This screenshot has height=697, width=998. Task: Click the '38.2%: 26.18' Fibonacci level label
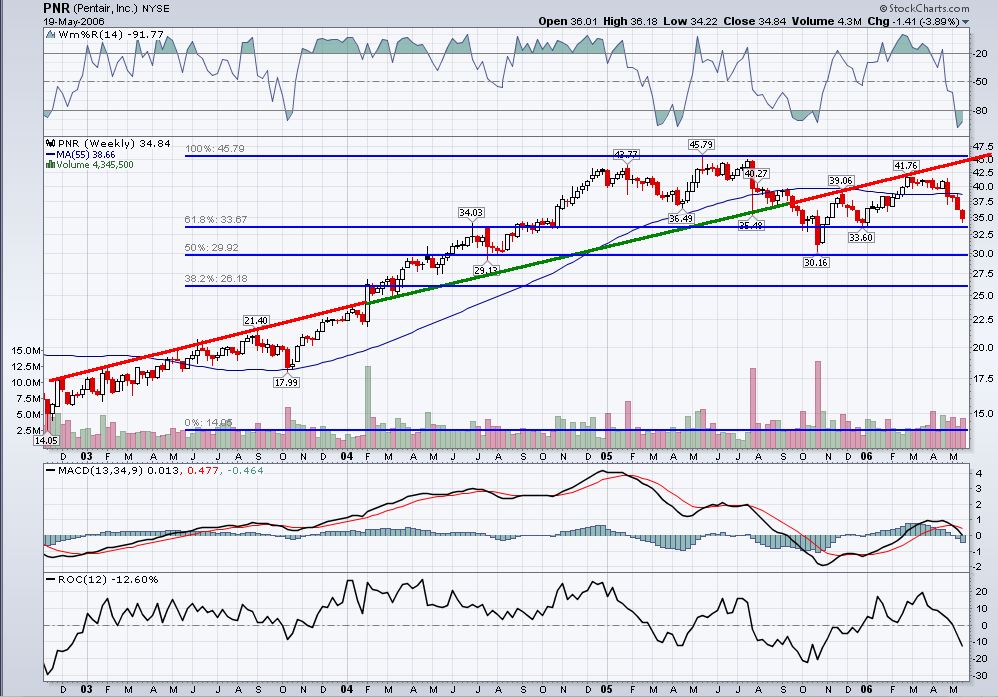pos(216,279)
